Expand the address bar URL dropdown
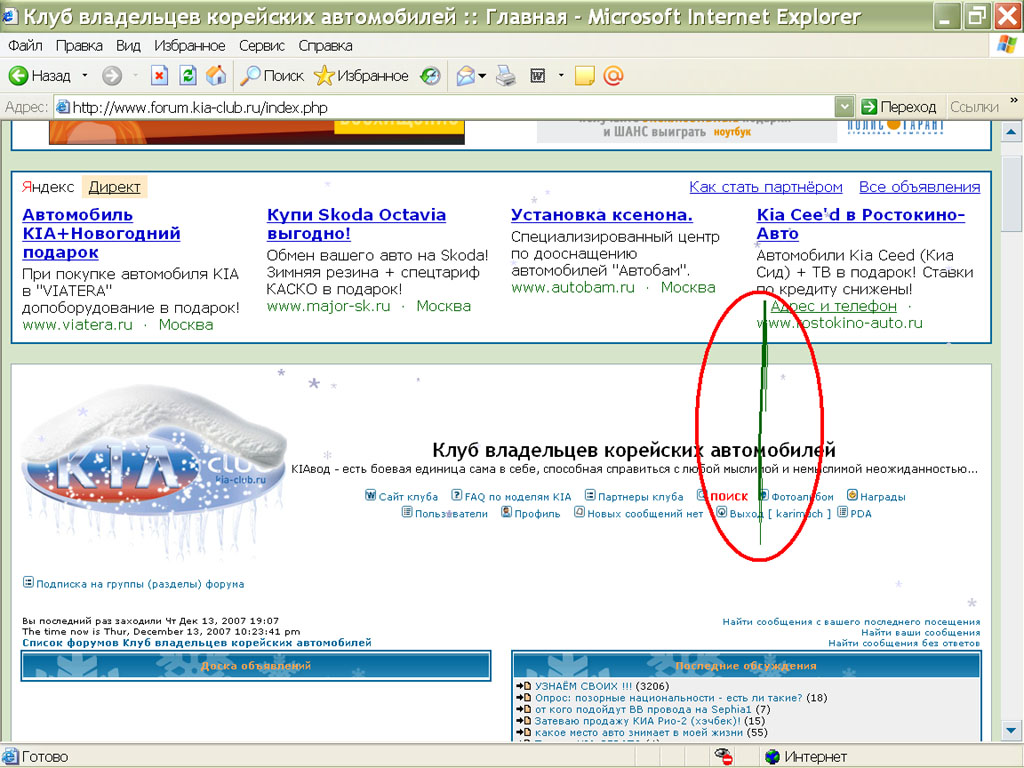Screen dimensions: 1024x768 click(845, 107)
